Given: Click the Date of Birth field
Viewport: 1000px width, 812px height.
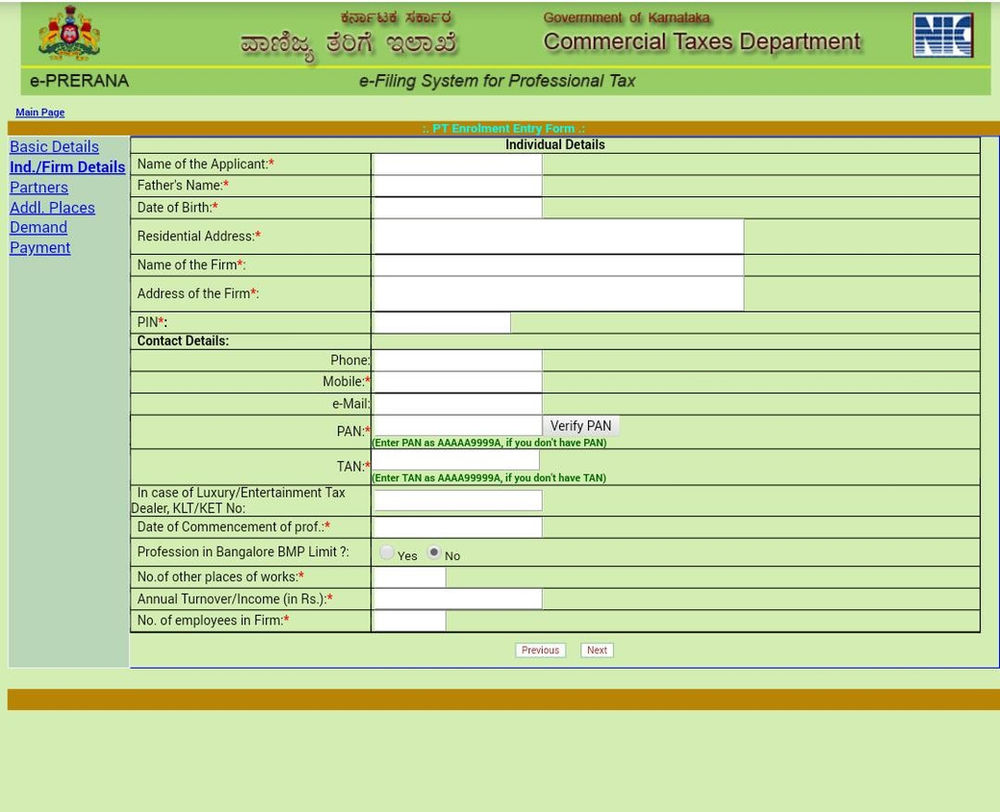Looking at the screenshot, I should [455, 207].
